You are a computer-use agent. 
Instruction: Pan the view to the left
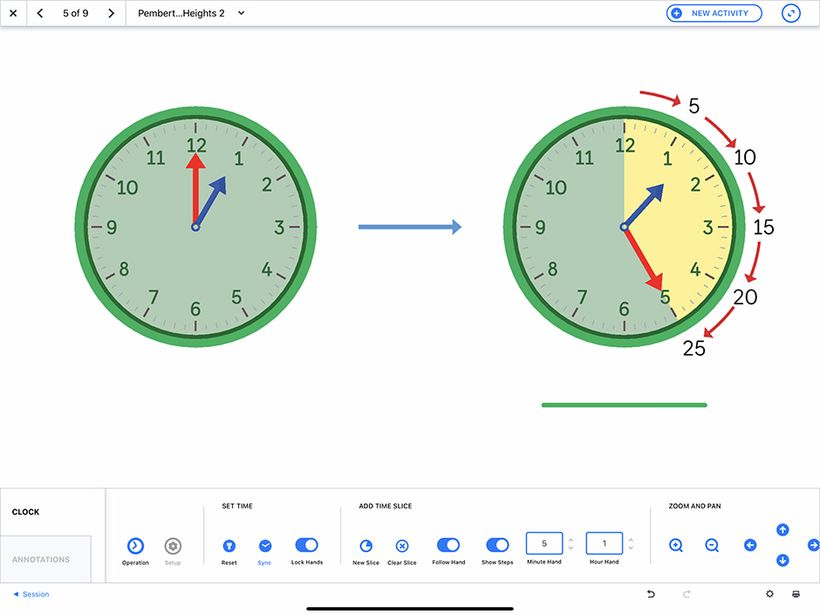coord(750,545)
